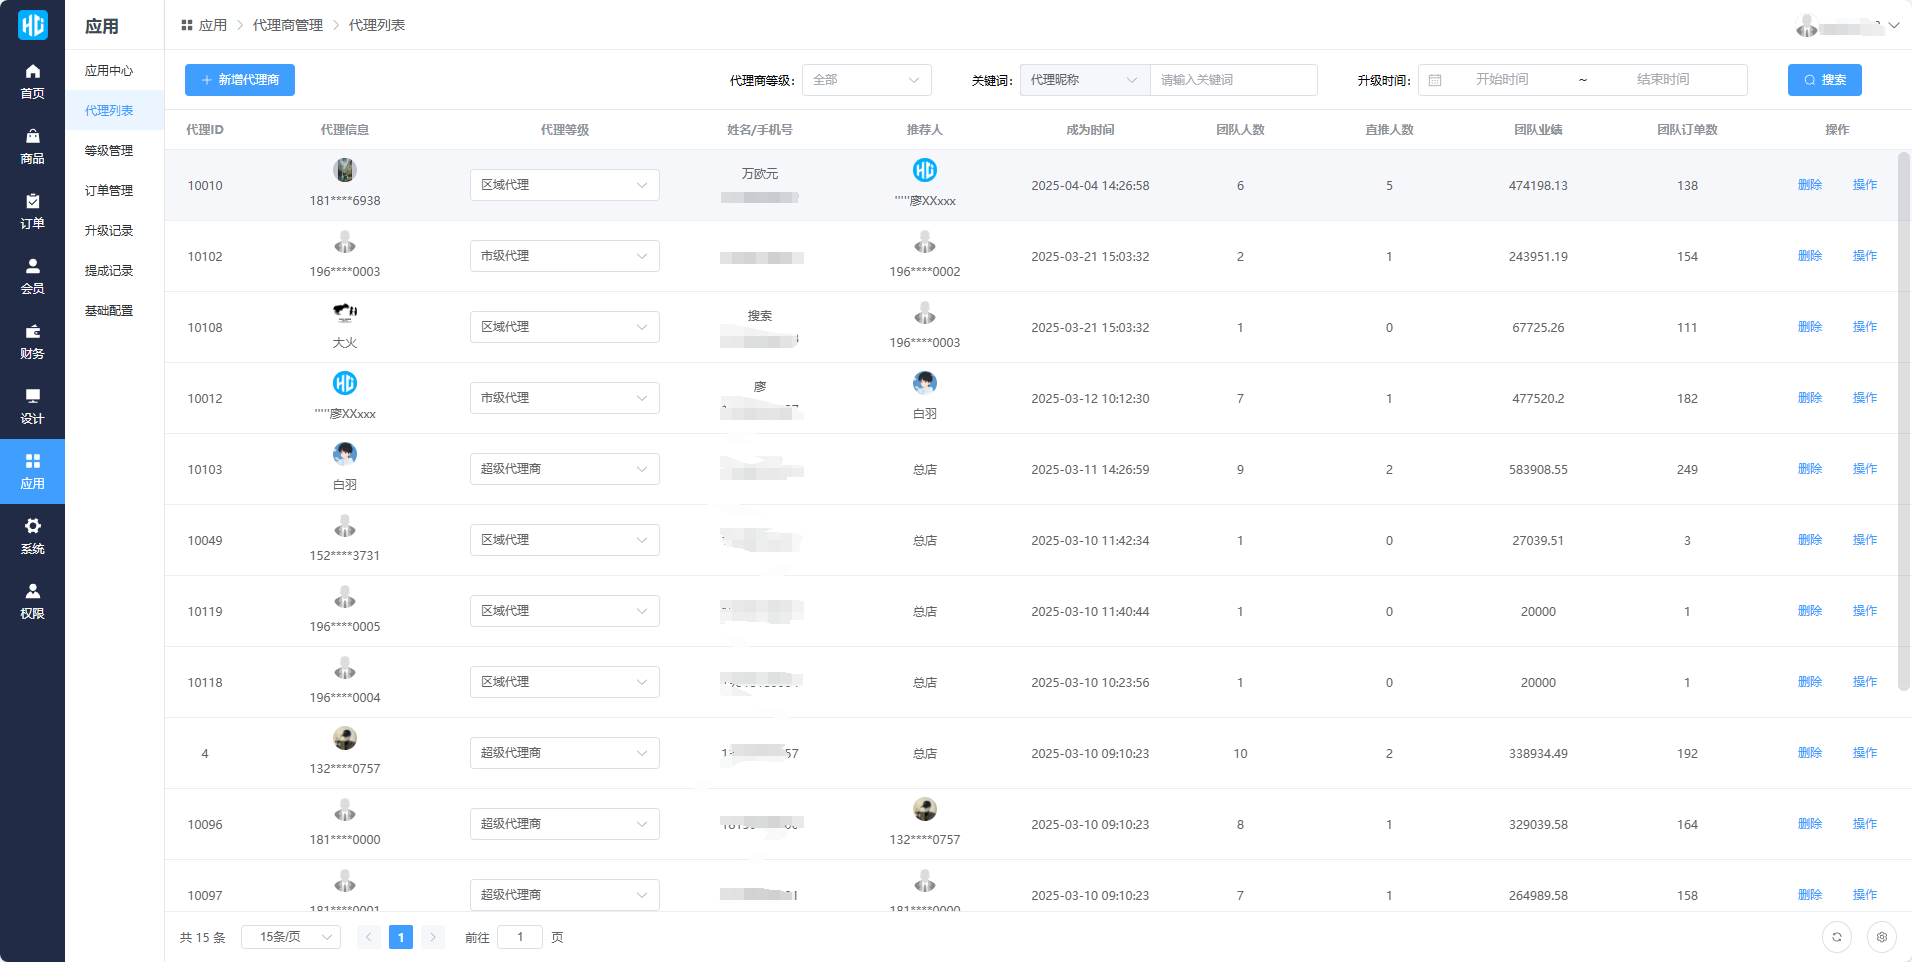Viewport: 1912px width, 962px height.
Task: Open 提成记录 in the submenu
Action: pyautogui.click(x=109, y=271)
